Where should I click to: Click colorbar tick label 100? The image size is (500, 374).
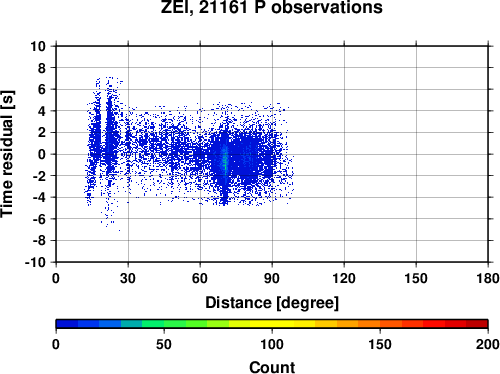pyautogui.click(x=272, y=344)
